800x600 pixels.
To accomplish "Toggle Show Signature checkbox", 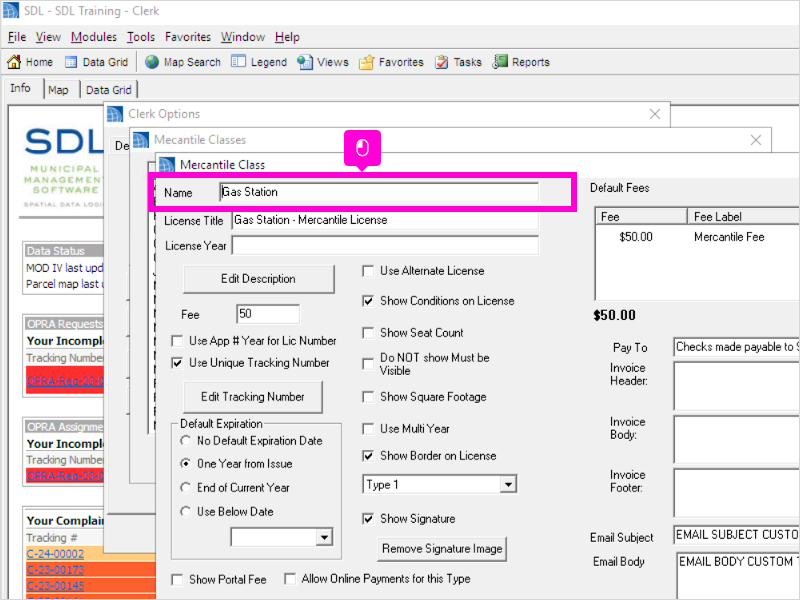I will (x=368, y=519).
